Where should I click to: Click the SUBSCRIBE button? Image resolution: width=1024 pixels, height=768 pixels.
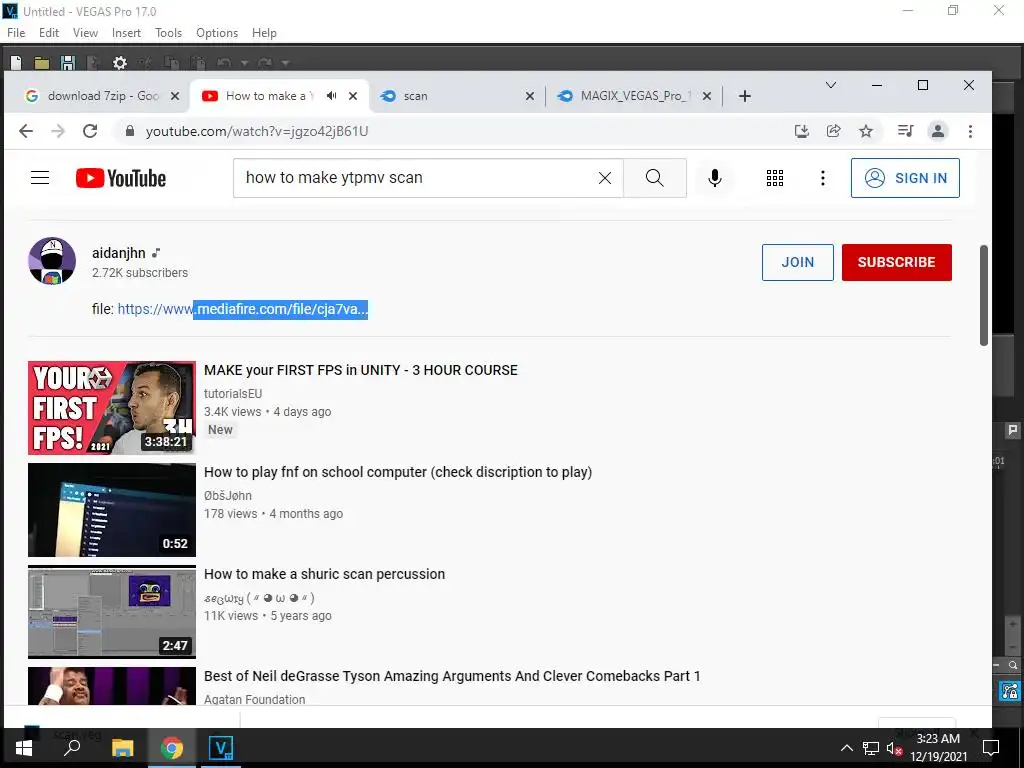[896, 262]
